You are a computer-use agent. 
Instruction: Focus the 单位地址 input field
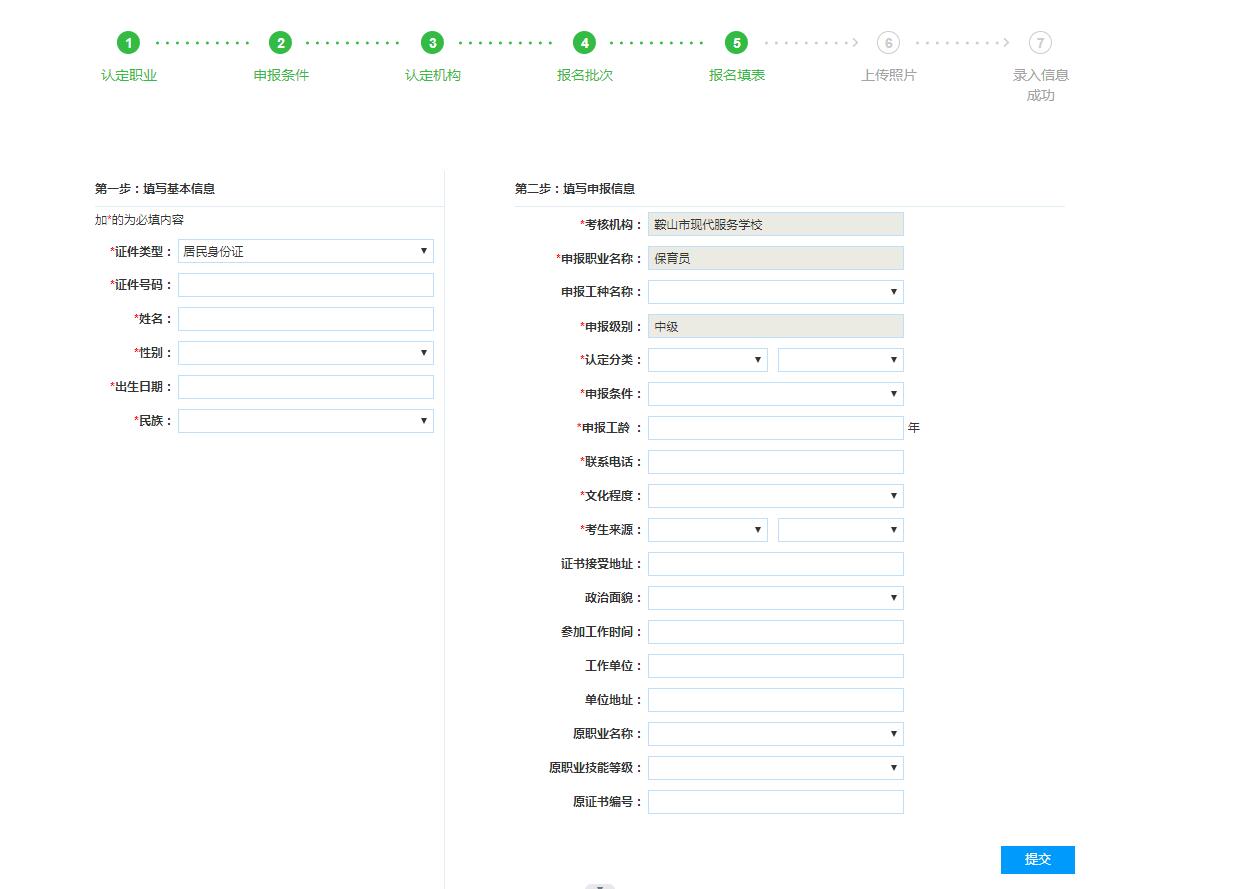pos(776,700)
